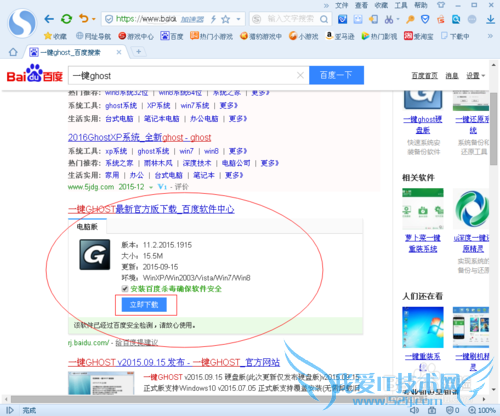The image size is (500, 416).
Task: Open the 查看 menu
Action: (x=361, y=5)
